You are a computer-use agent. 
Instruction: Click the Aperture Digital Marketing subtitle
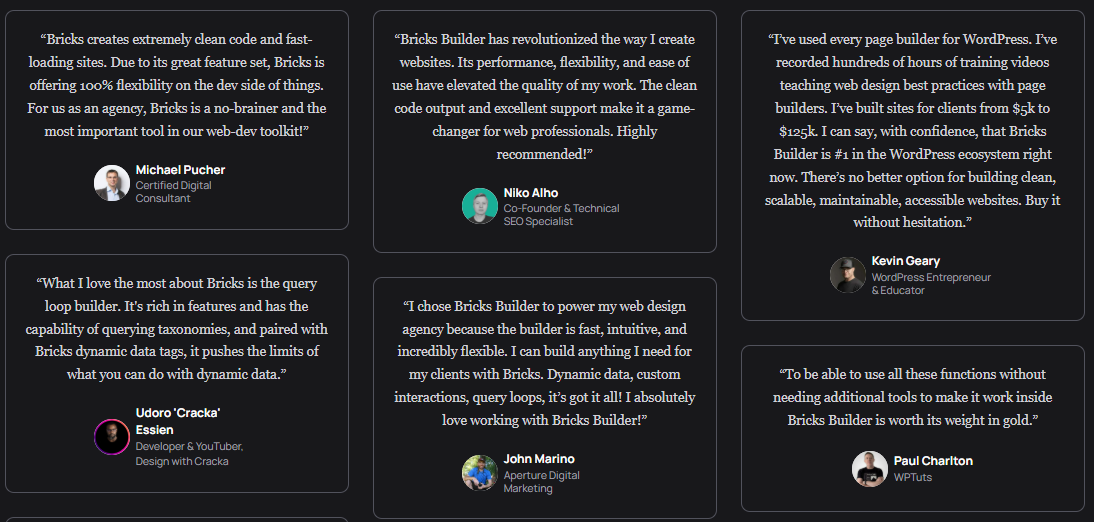541,482
